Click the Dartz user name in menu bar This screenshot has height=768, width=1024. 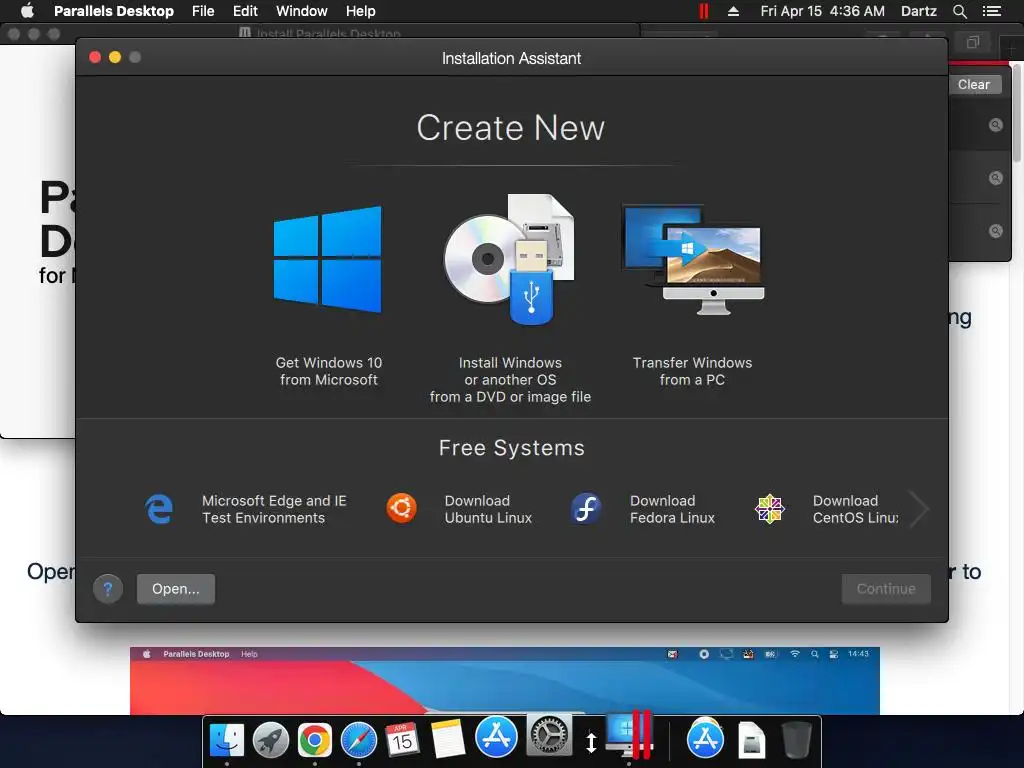coord(918,11)
